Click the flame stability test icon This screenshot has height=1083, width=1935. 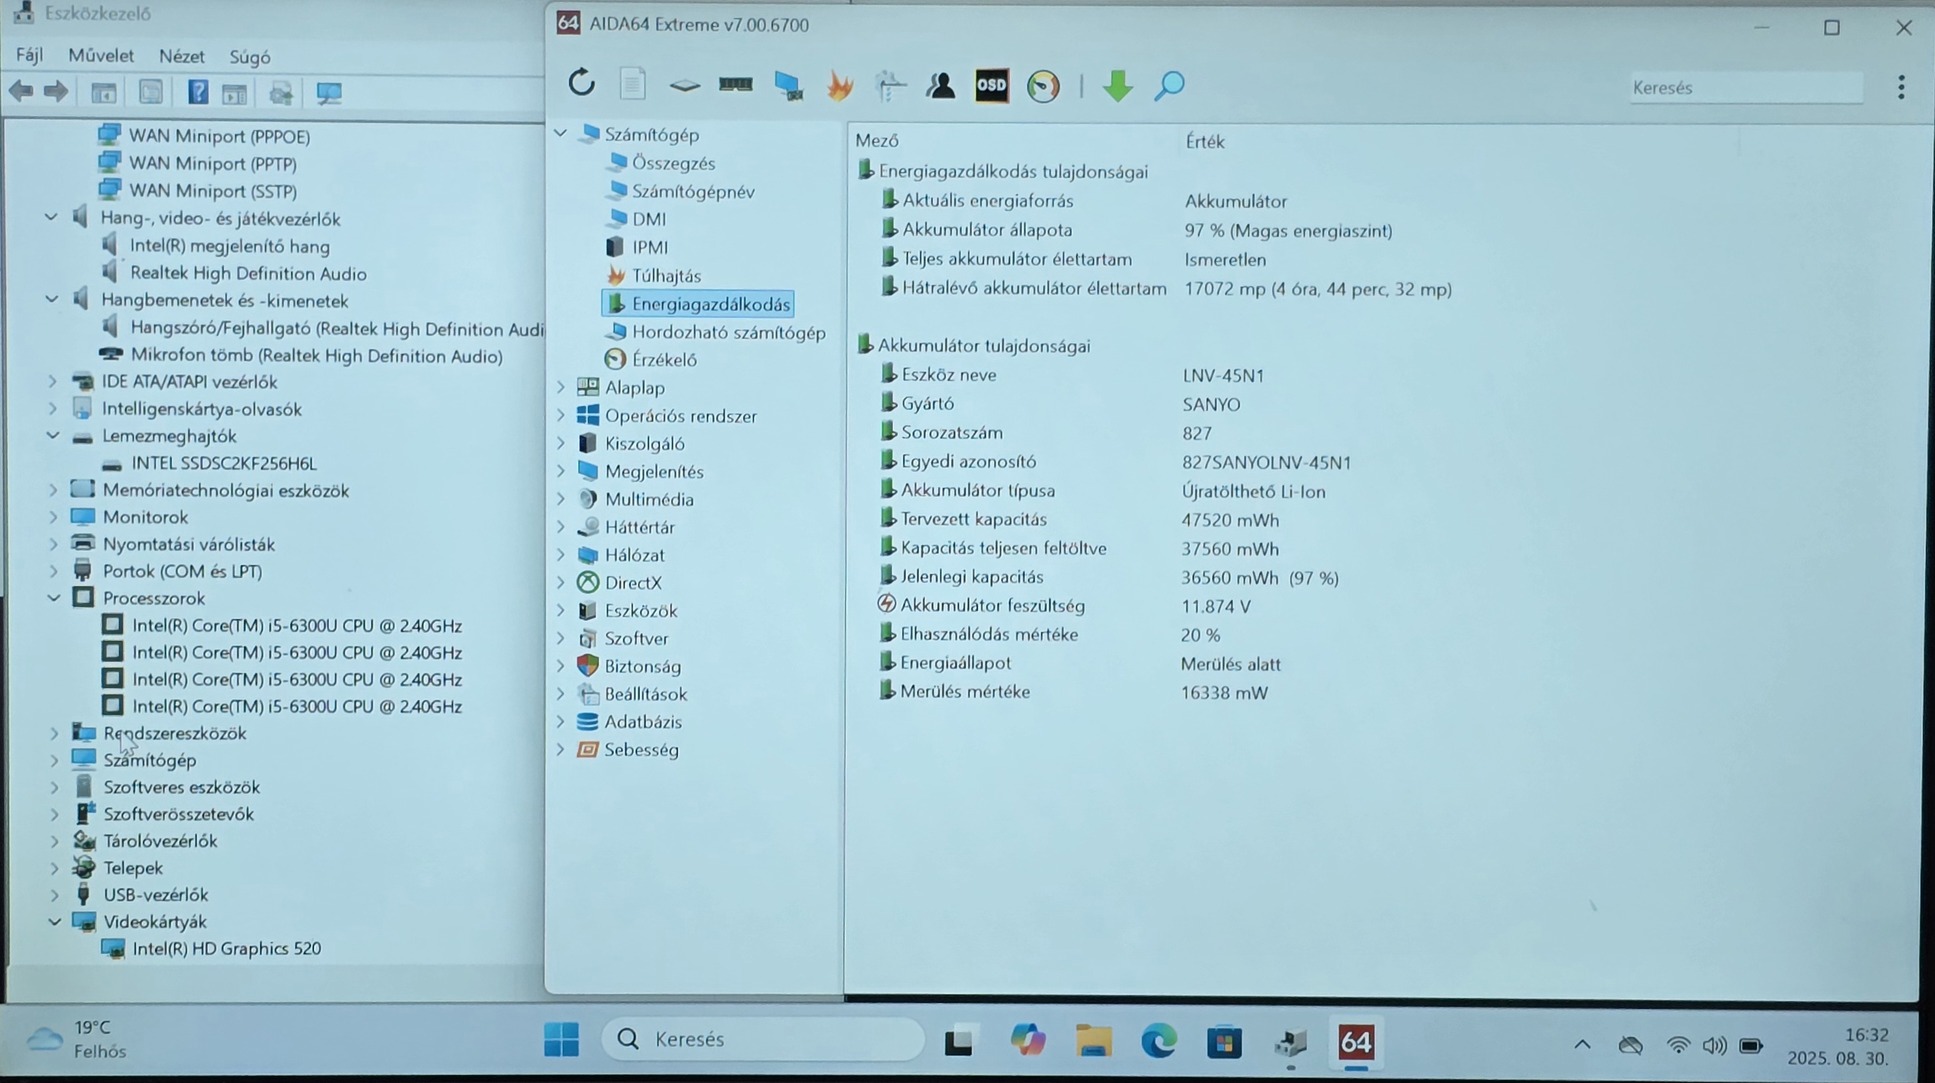tap(840, 86)
